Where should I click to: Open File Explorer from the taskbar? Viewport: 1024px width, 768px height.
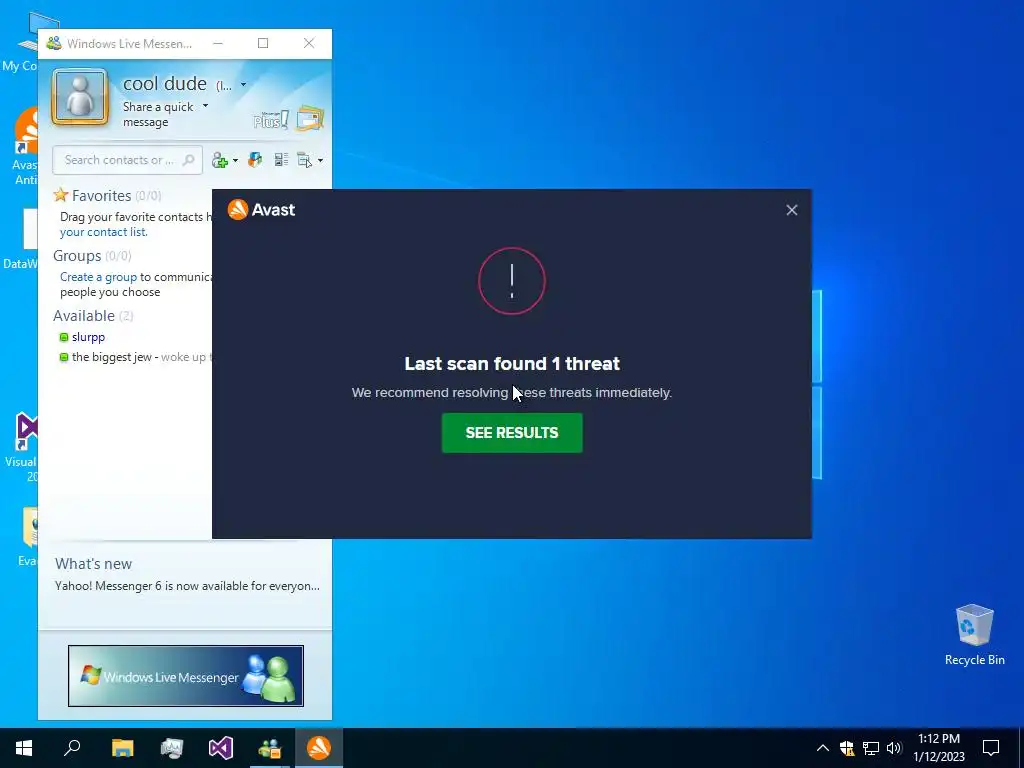click(x=122, y=748)
